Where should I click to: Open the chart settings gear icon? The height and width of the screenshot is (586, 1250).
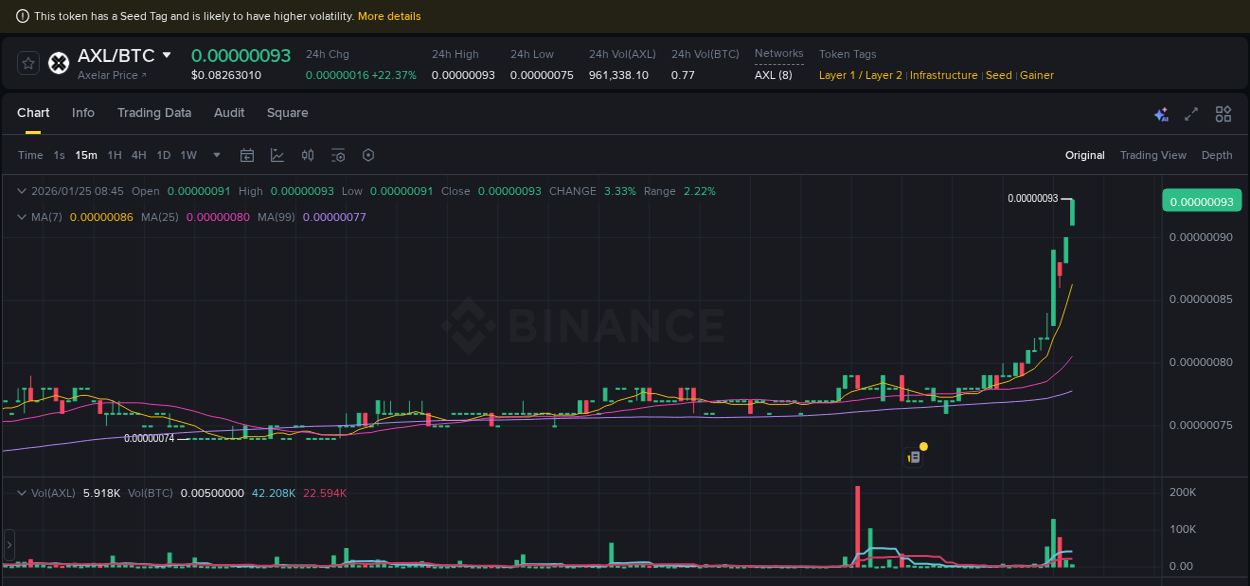click(x=368, y=155)
